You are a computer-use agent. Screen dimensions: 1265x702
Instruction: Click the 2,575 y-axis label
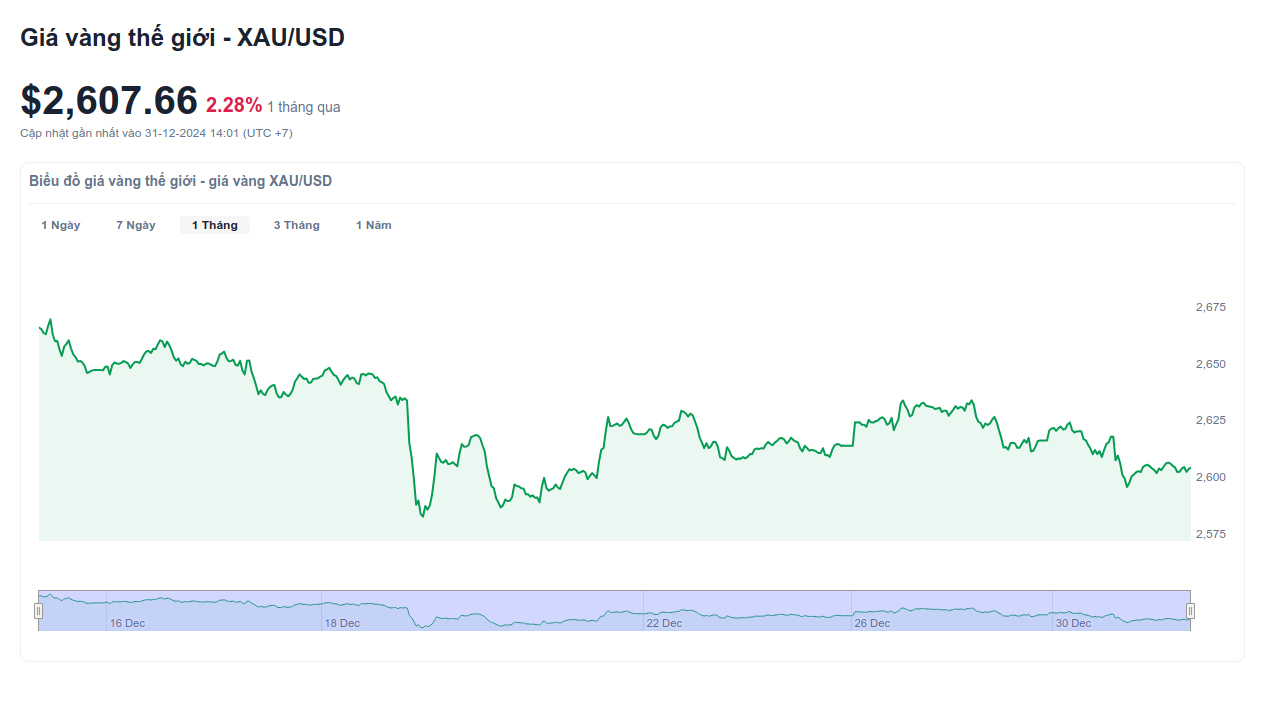1210,534
